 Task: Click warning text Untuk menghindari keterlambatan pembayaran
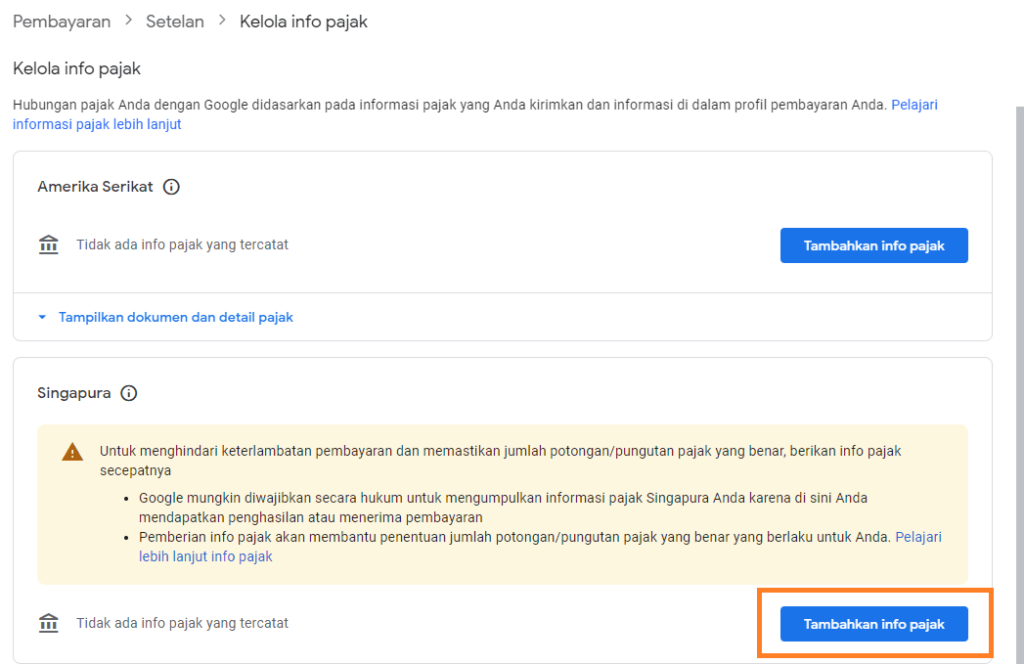point(500,461)
